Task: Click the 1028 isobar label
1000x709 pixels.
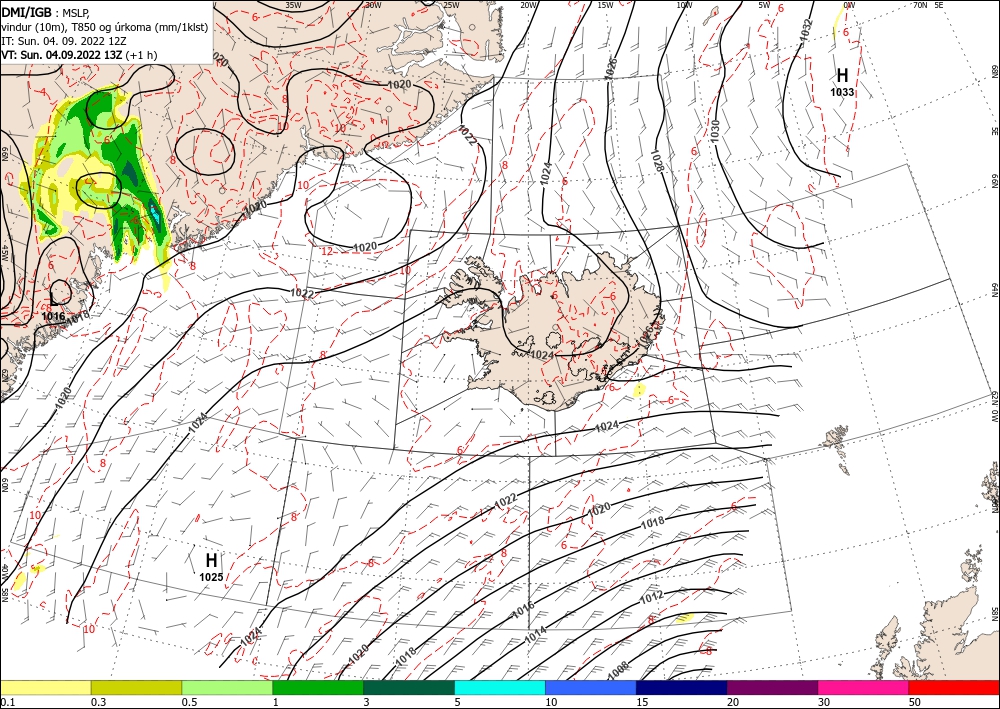Action: pos(658,161)
